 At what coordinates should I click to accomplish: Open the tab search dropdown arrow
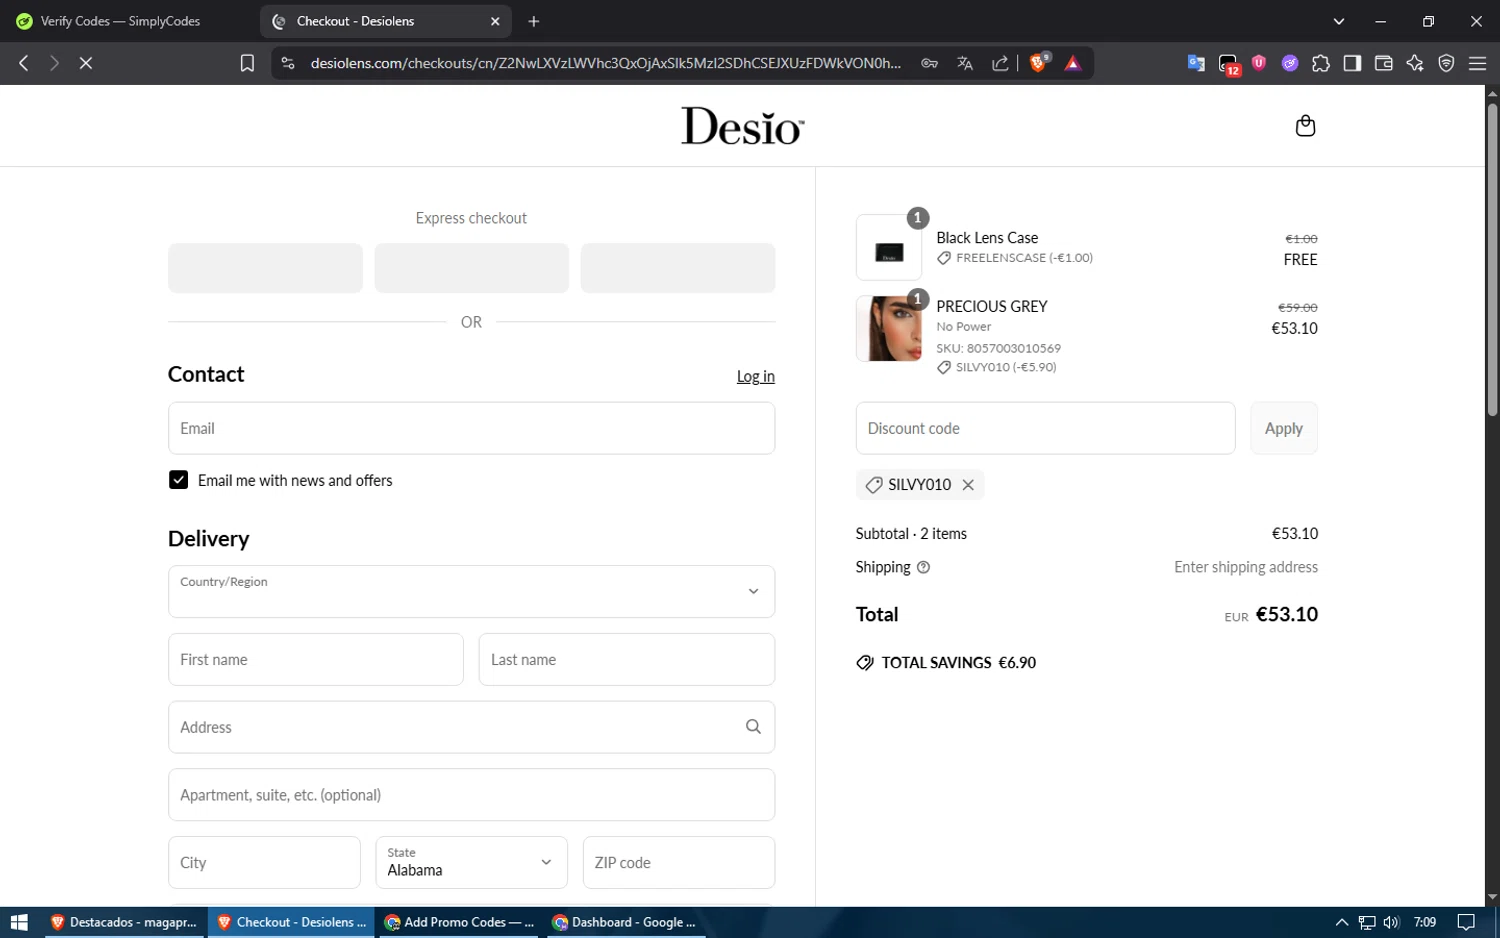1339,21
